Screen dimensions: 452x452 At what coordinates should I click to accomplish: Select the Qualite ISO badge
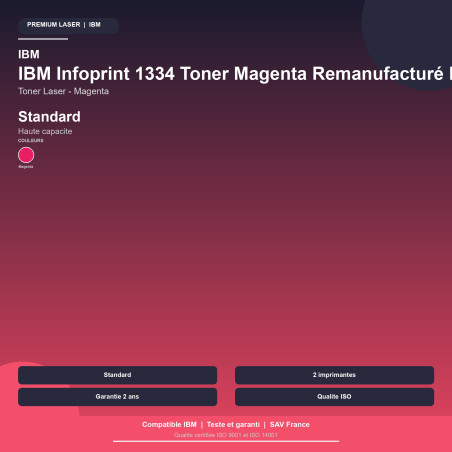[x=334, y=397]
